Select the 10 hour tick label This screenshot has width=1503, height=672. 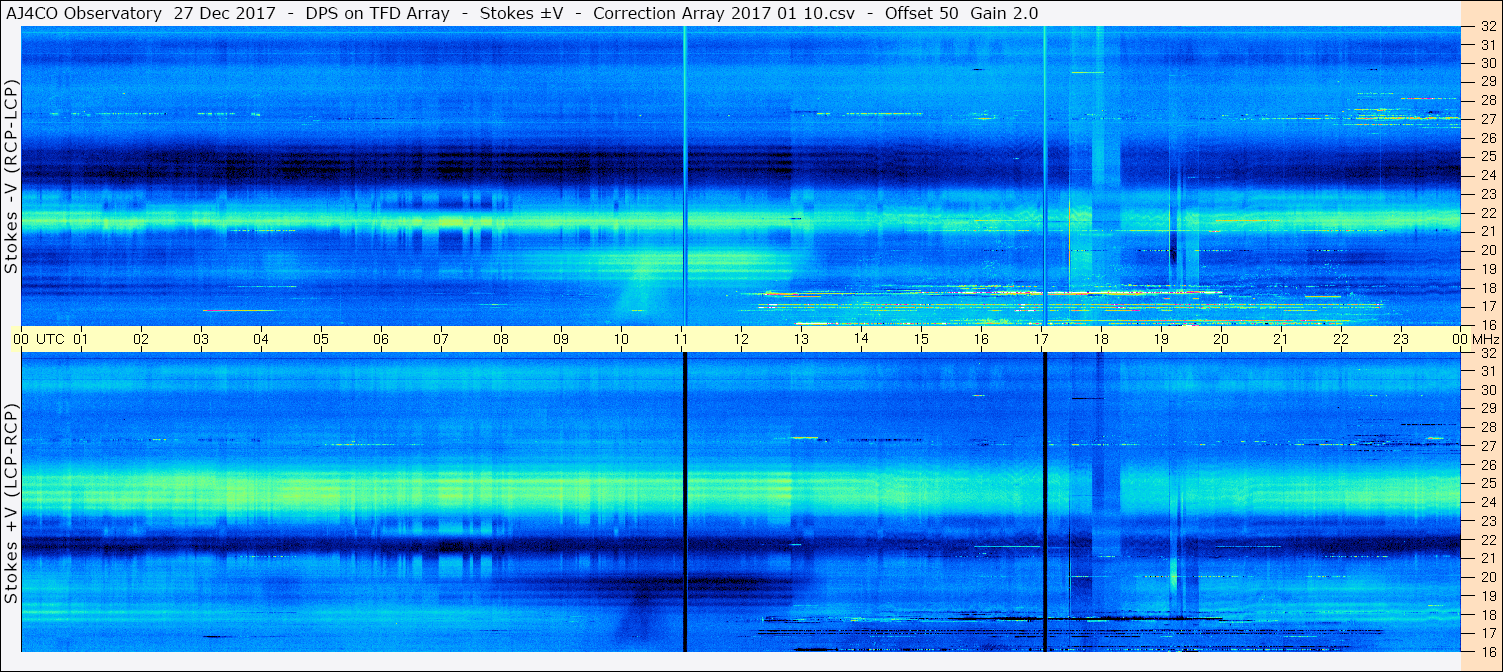point(621,339)
